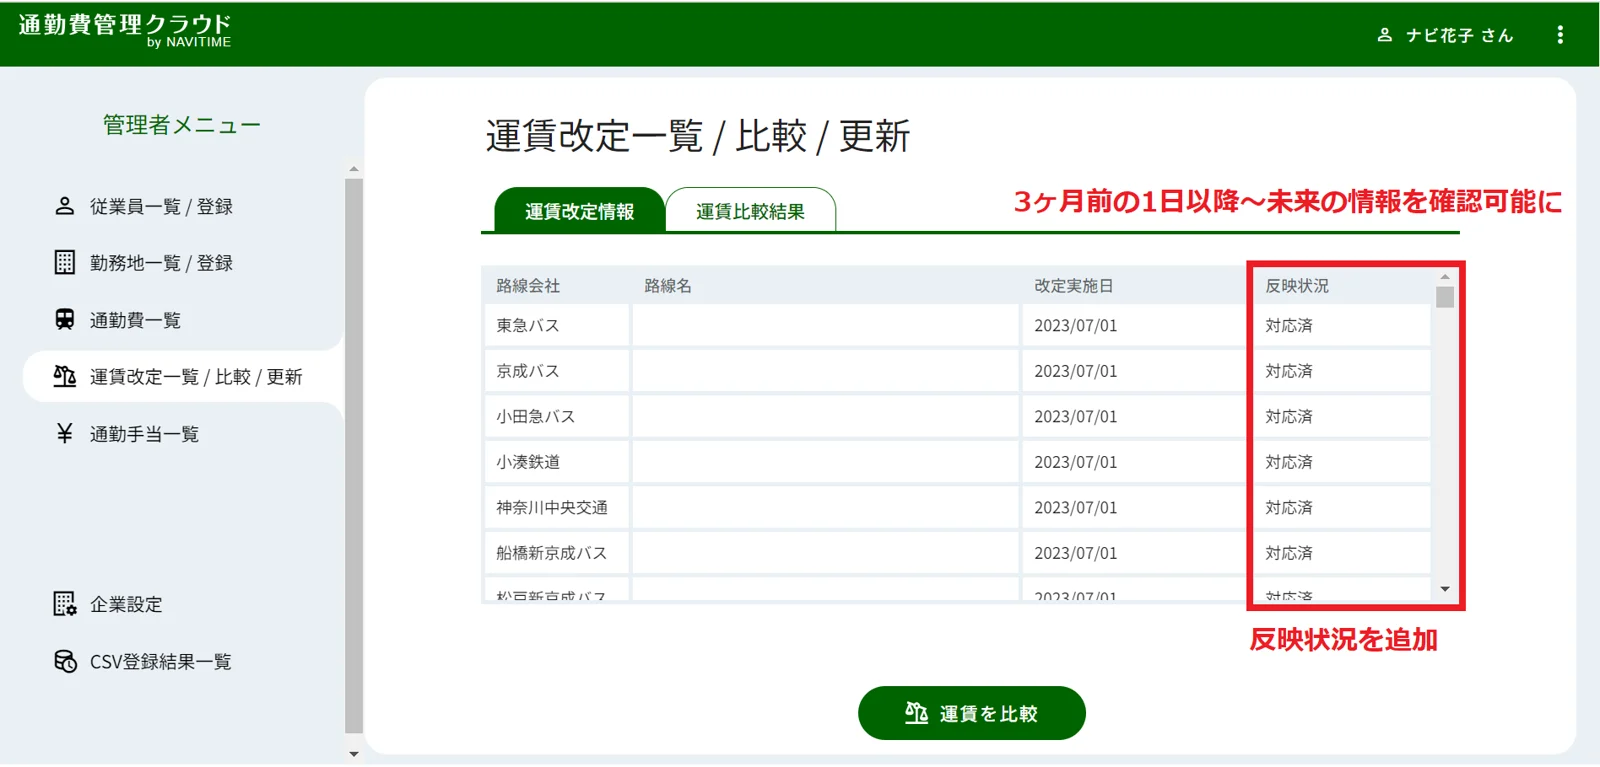Click the date 2023/07/01 in 小田急バス row

[x=1076, y=416]
